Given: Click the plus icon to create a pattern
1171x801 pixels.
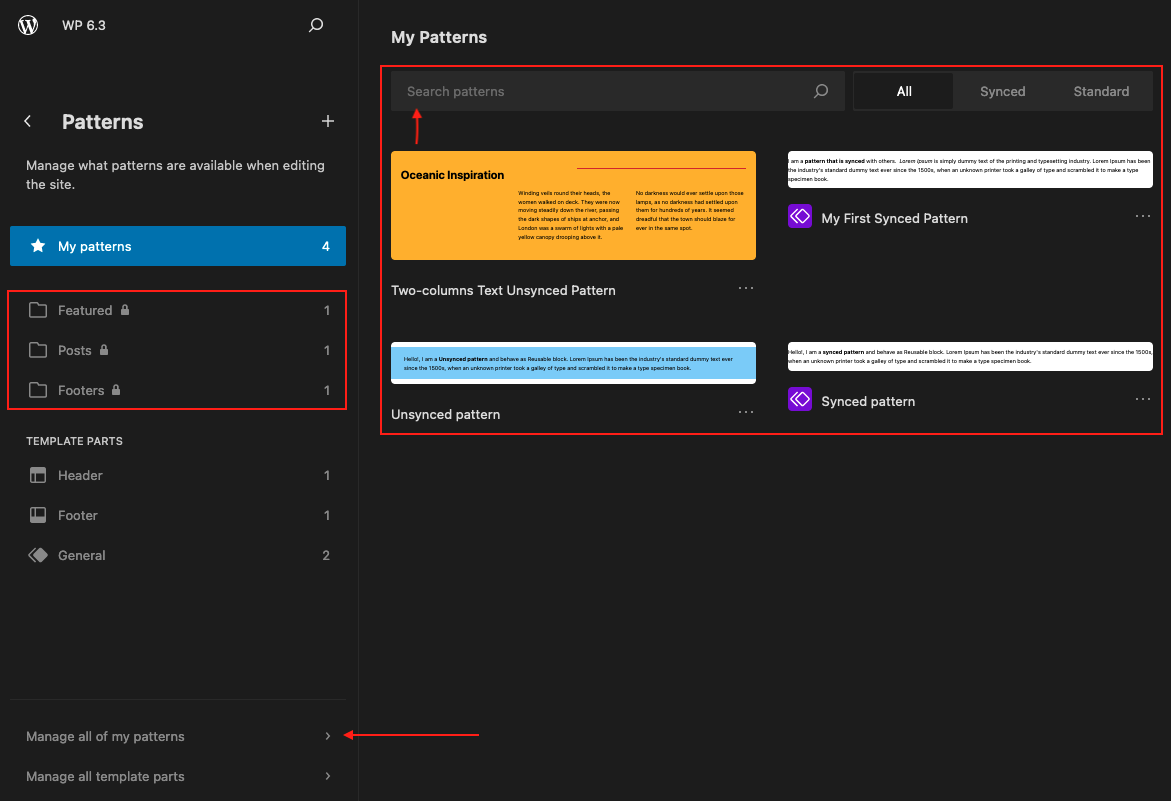Looking at the screenshot, I should (328, 121).
